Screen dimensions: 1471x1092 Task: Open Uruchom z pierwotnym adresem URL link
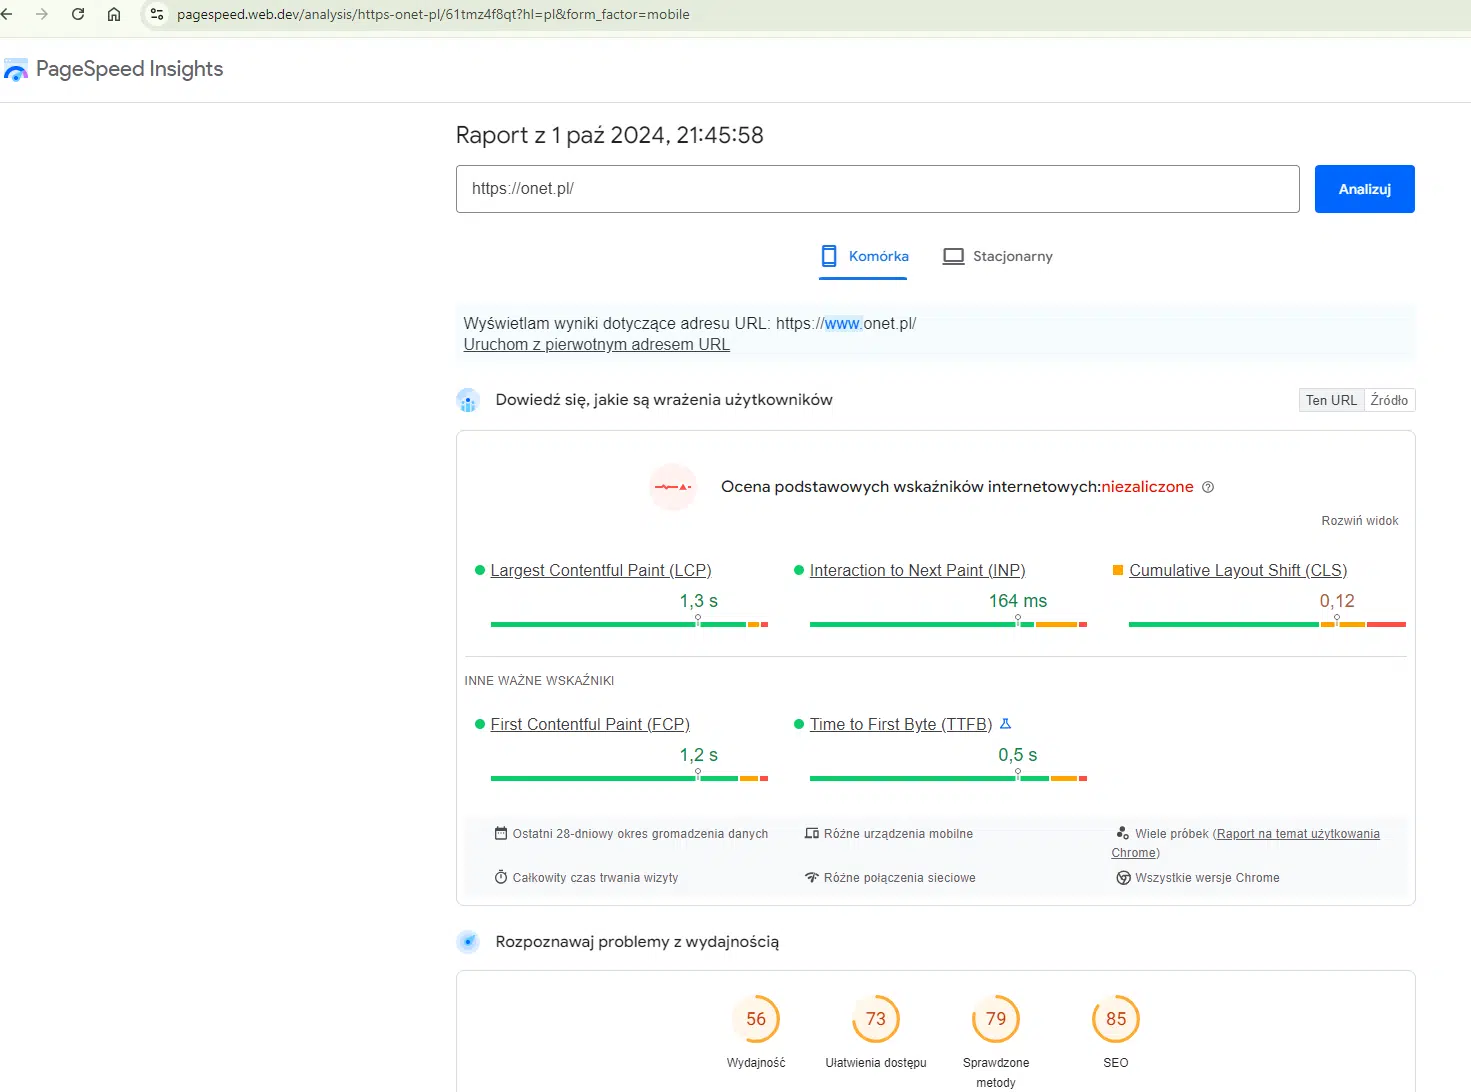pos(597,344)
